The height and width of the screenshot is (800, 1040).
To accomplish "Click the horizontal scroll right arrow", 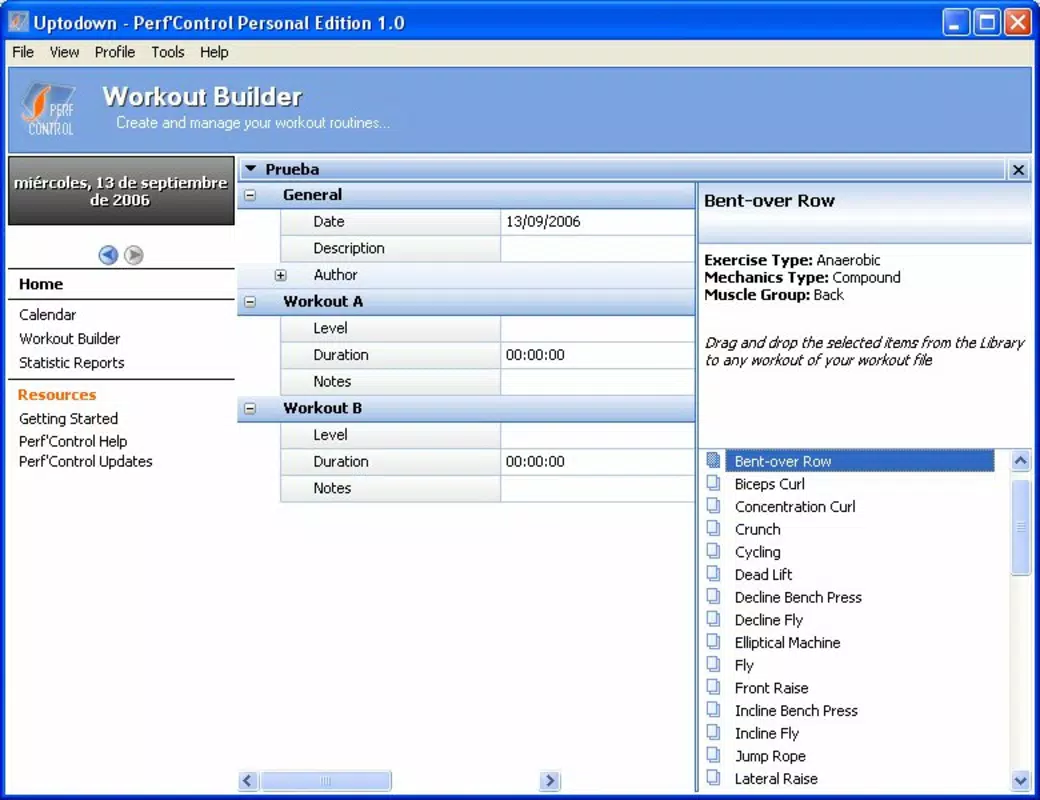I will (x=550, y=781).
